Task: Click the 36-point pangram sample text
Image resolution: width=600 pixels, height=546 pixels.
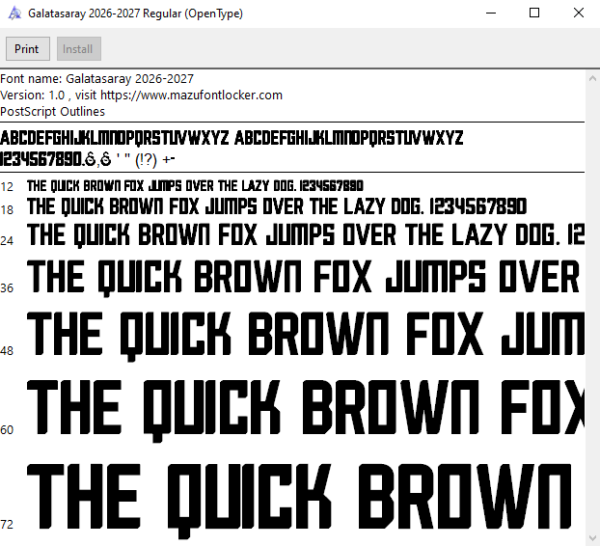Action: 304,277
